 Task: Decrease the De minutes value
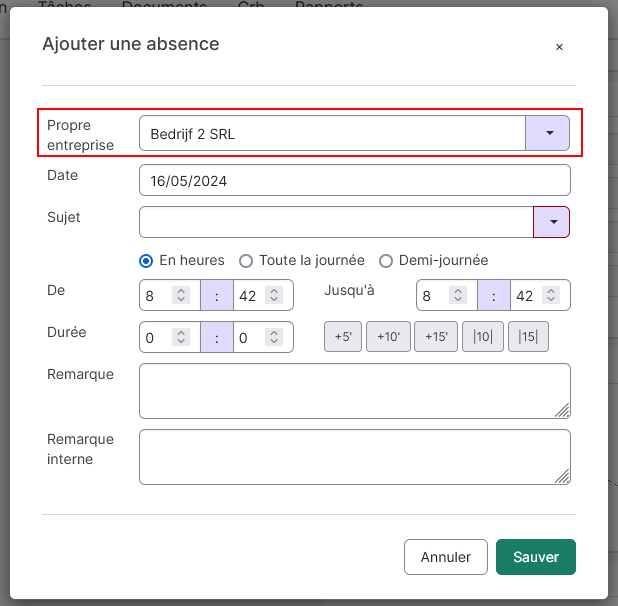[274, 299]
